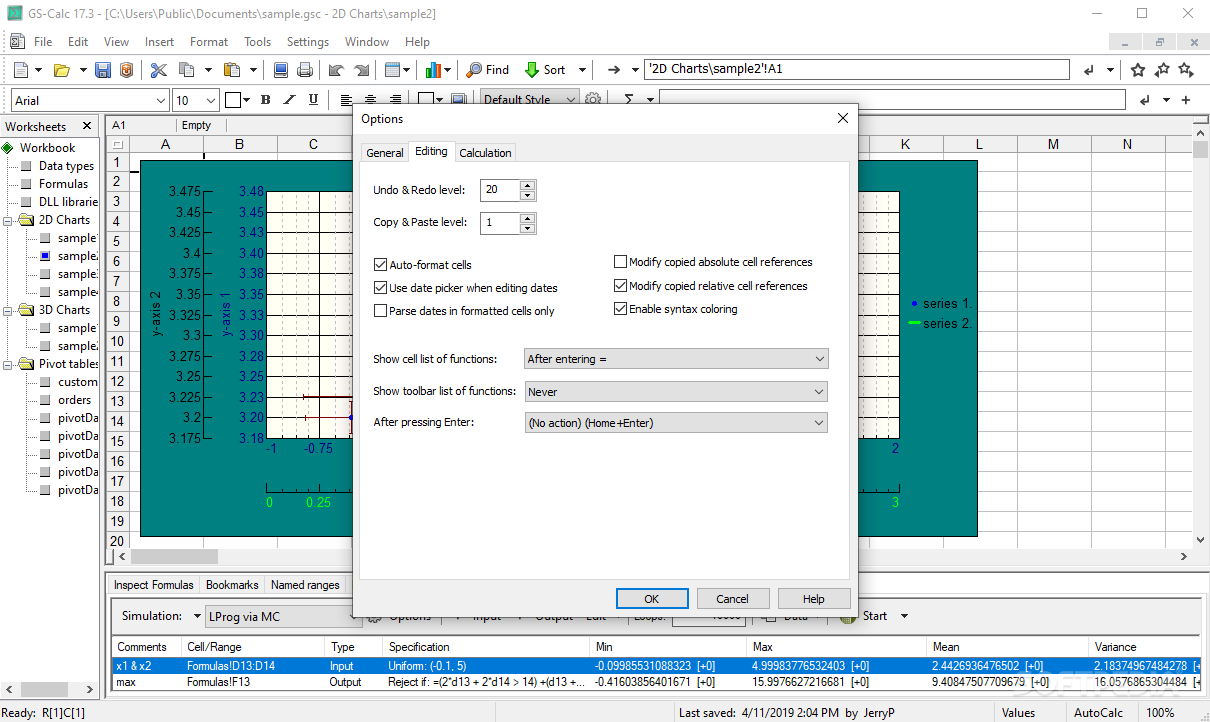Click the shield save-protected icon

coord(126,70)
